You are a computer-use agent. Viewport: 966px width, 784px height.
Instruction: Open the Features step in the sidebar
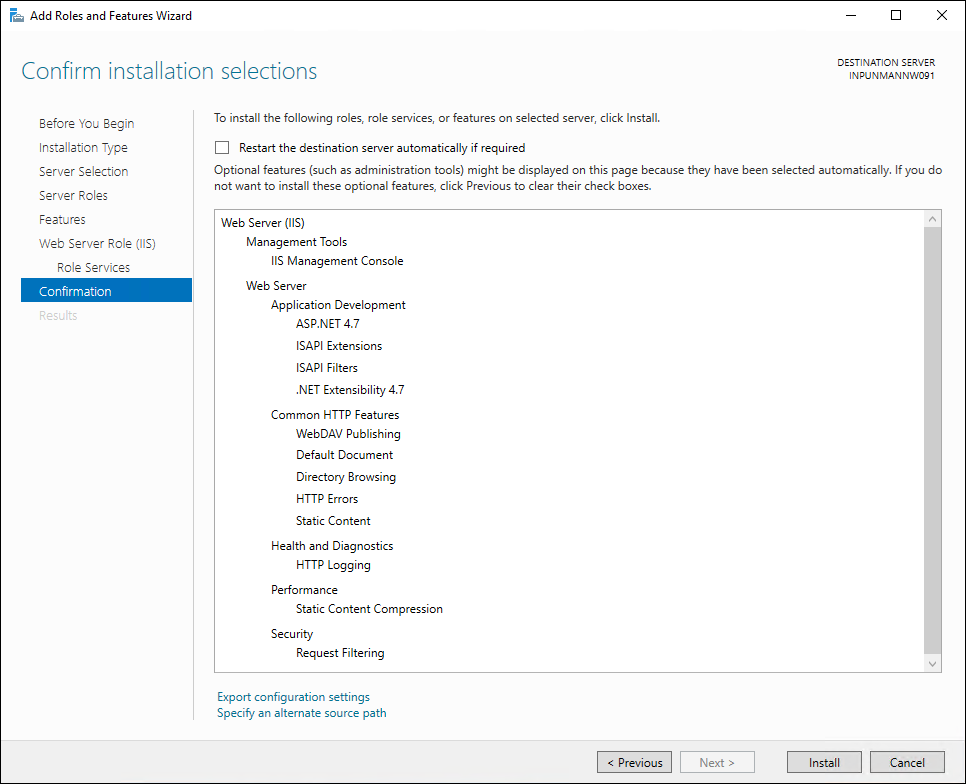click(x=62, y=220)
